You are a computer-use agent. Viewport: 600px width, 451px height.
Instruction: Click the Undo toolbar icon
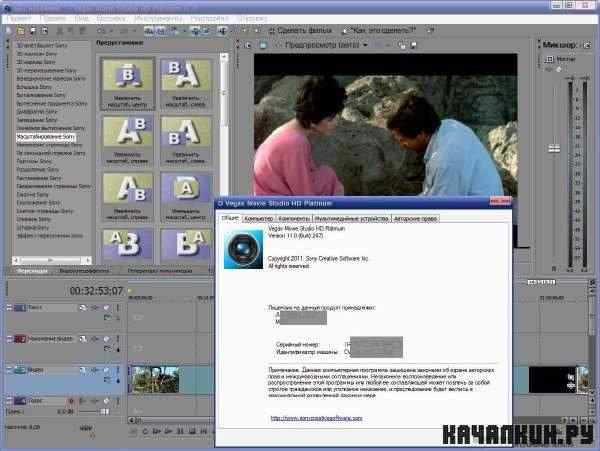click(x=100, y=31)
